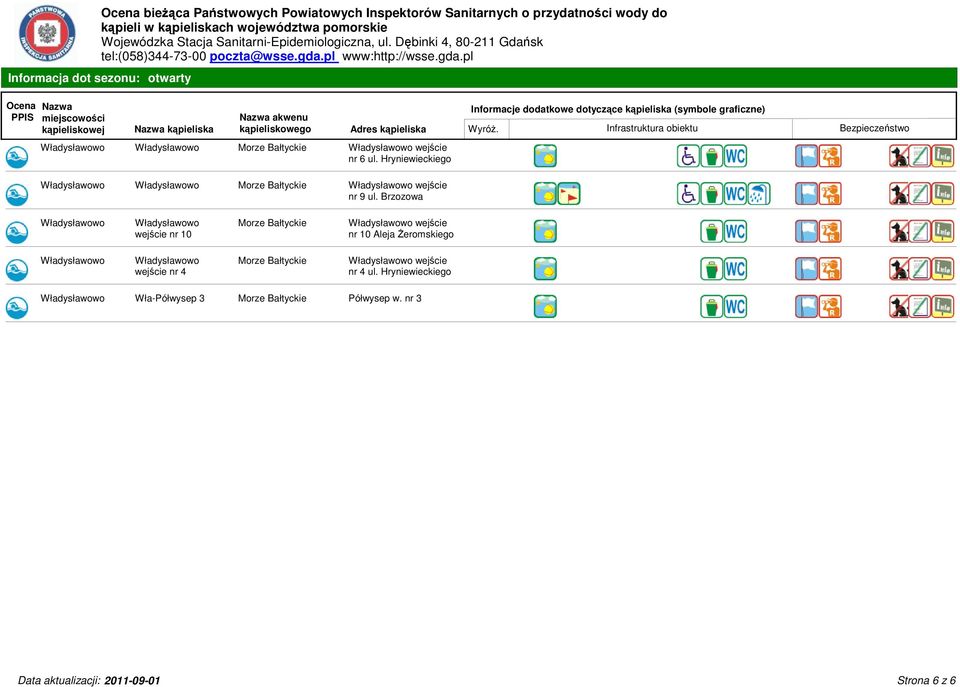The height and width of the screenshot is (687, 960).
Task: Click the WC icon in Półwysep w. nr 3 row
Action: 735,307
